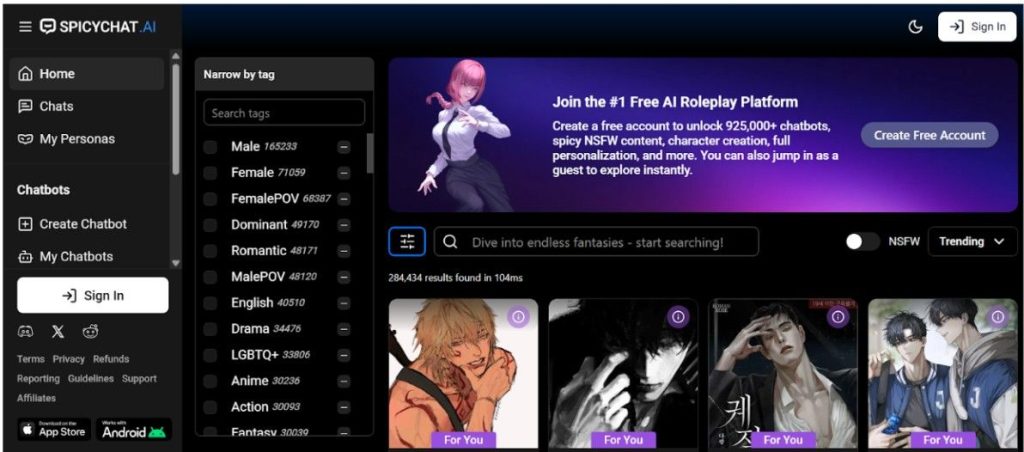Open the Affiliates link
Viewport: 1024px width, 452px height.
coord(37,398)
